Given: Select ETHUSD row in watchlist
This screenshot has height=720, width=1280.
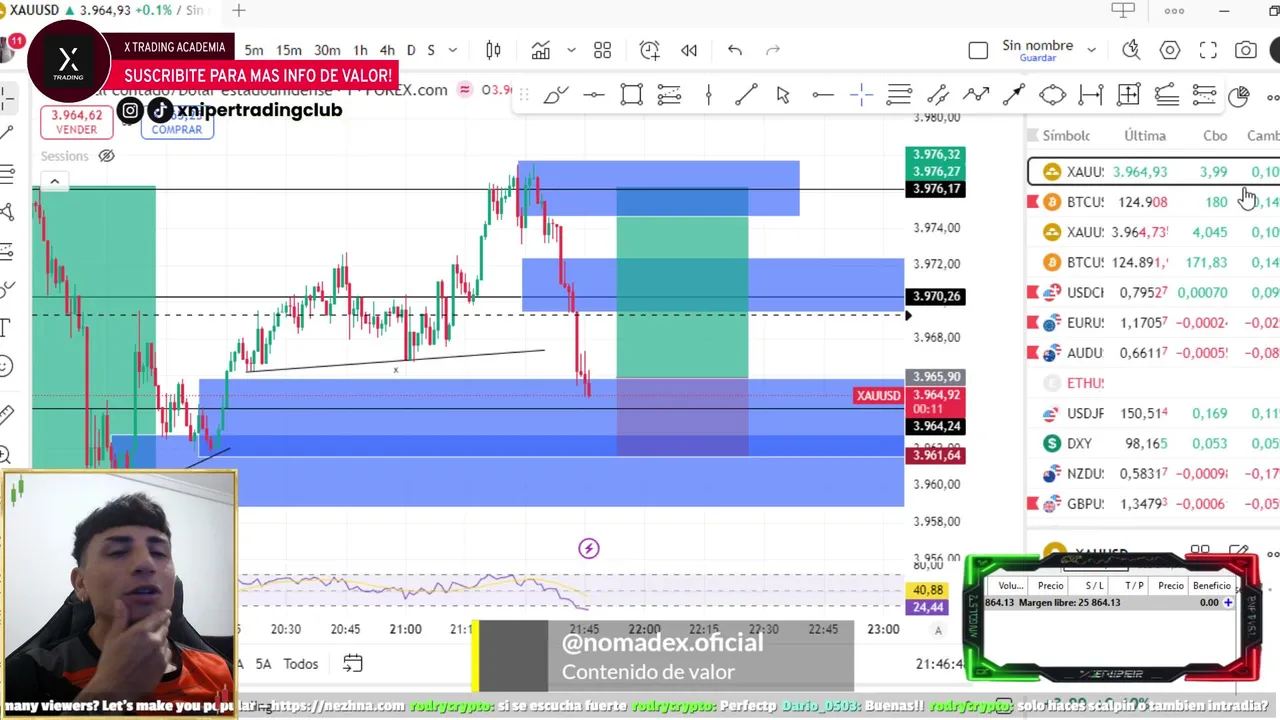Looking at the screenshot, I should click(1153, 383).
